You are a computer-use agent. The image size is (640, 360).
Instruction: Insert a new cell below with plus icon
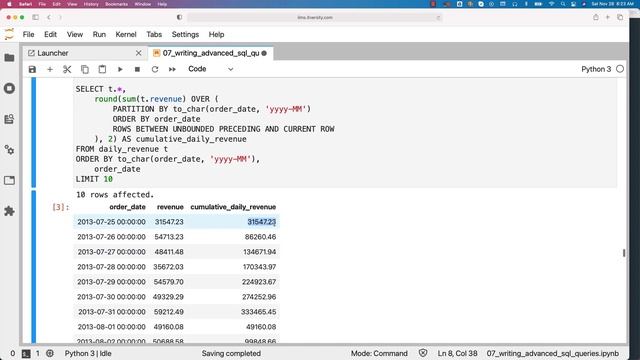50,69
